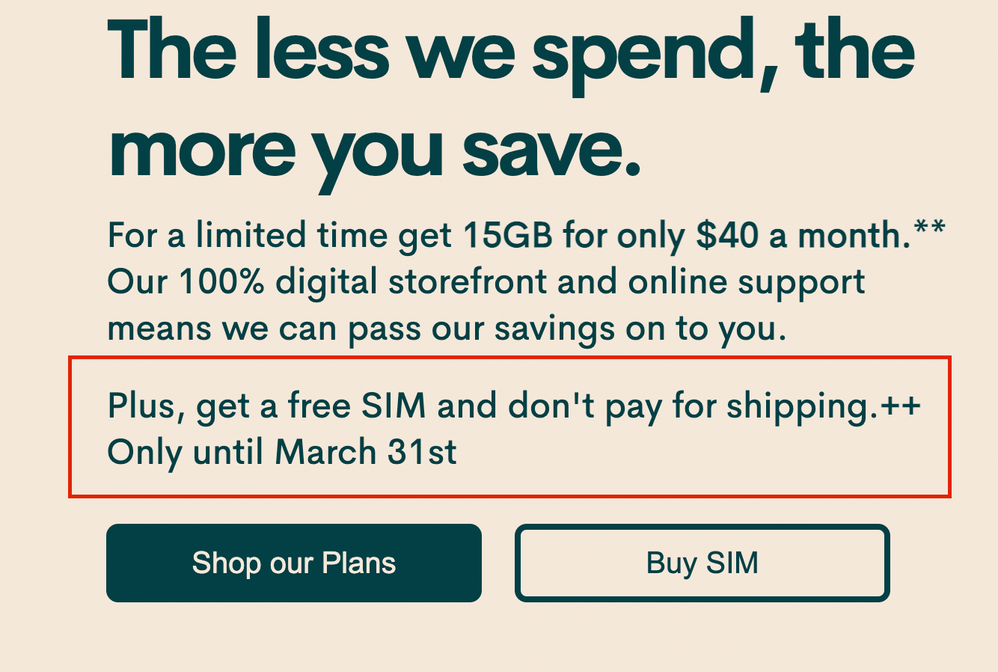Click the Shop our Plans button
The height and width of the screenshot is (672, 998).
pyautogui.click(x=293, y=563)
